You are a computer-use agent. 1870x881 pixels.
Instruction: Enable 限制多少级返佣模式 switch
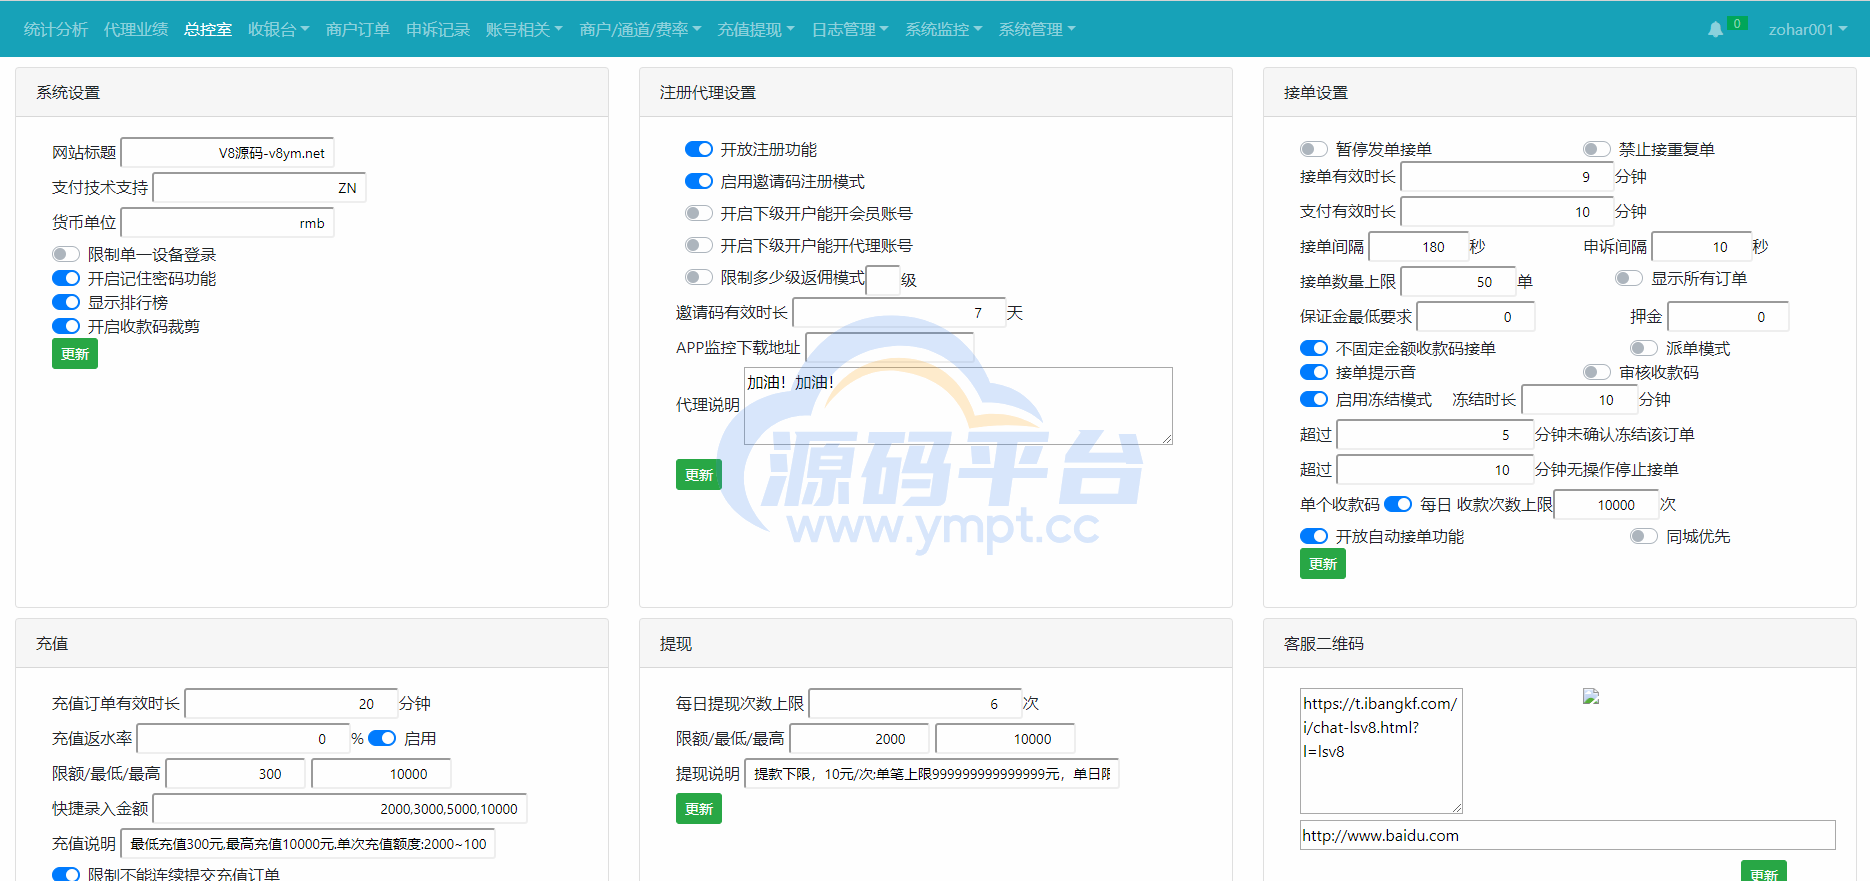click(x=699, y=277)
